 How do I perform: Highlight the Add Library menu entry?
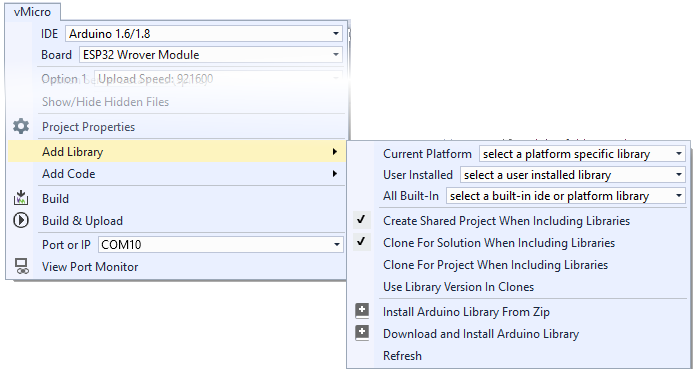click(177, 152)
